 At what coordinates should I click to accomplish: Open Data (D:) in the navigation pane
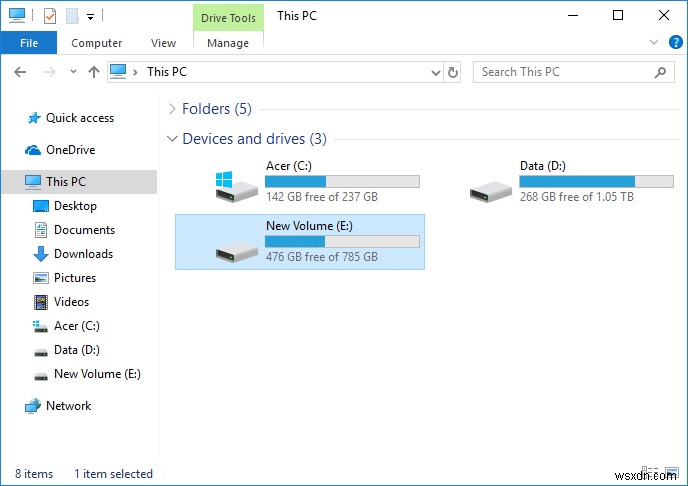coord(77,350)
